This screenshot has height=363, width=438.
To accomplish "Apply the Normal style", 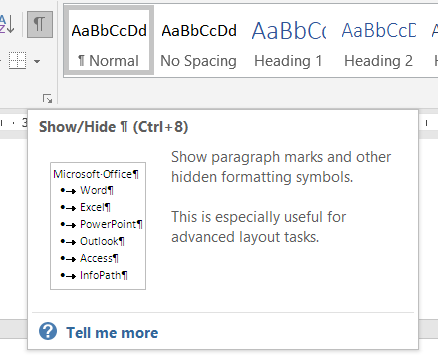I will pyautogui.click(x=109, y=41).
